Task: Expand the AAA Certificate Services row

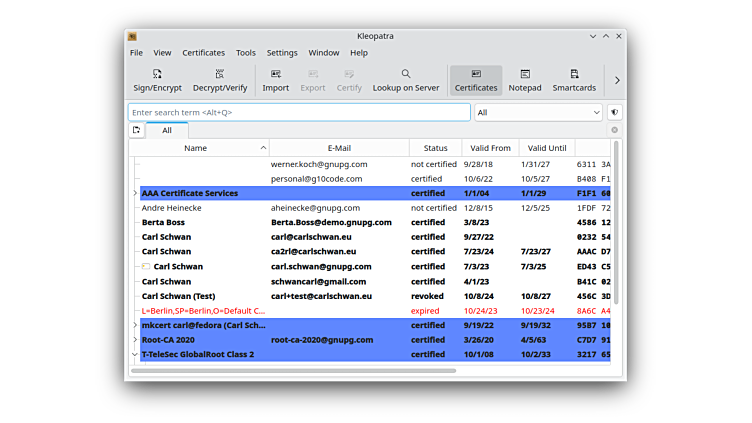Action: (x=135, y=193)
